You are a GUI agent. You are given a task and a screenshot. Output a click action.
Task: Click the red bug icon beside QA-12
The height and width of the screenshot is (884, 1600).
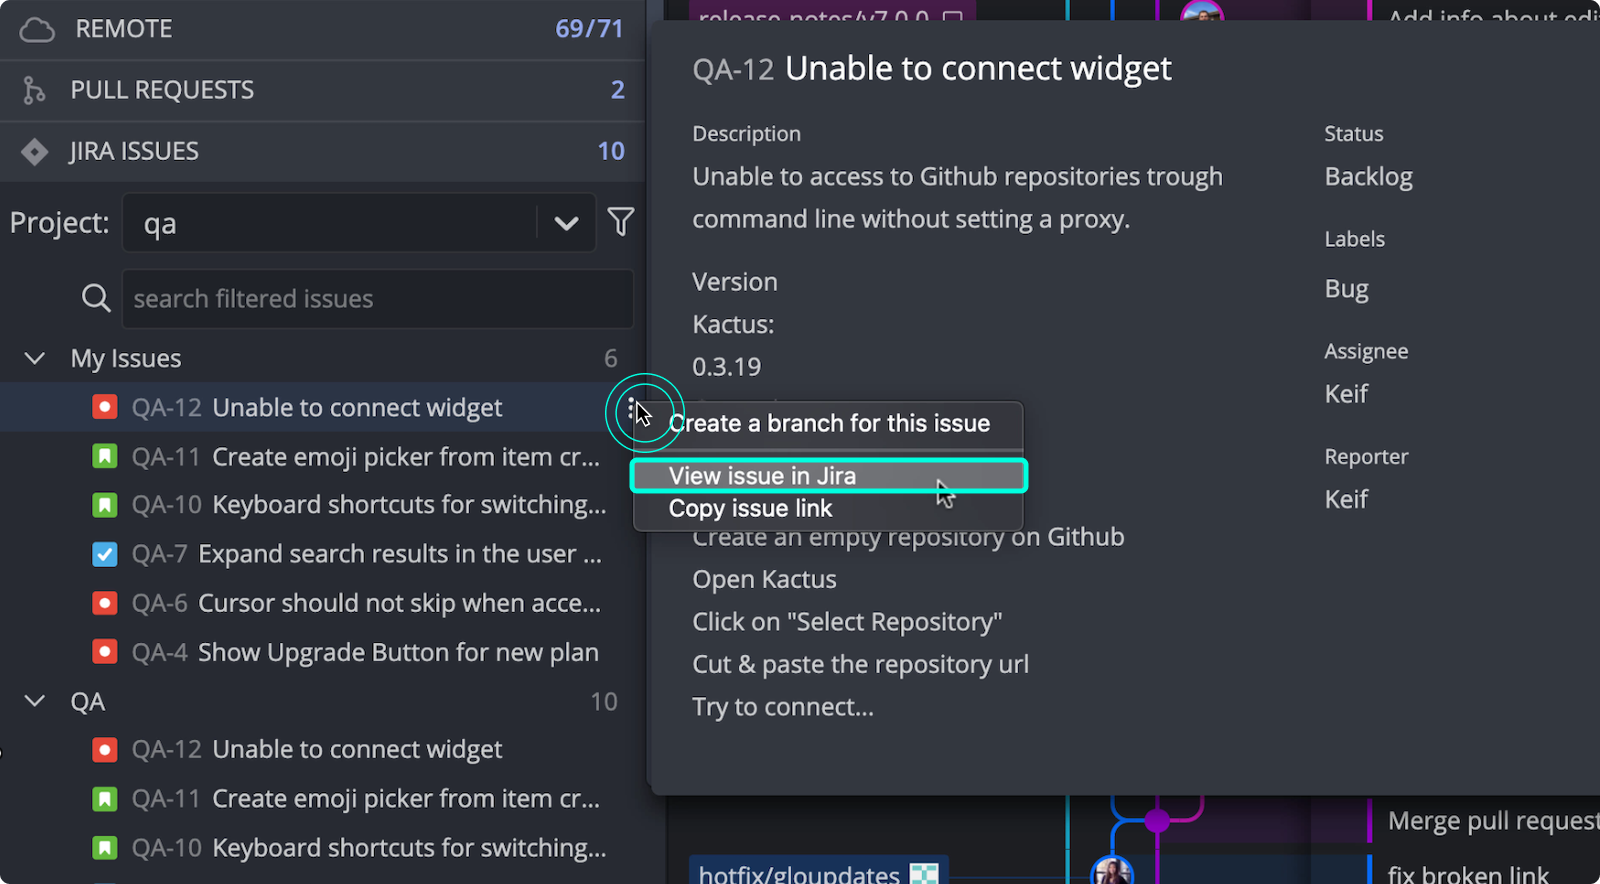(x=104, y=407)
